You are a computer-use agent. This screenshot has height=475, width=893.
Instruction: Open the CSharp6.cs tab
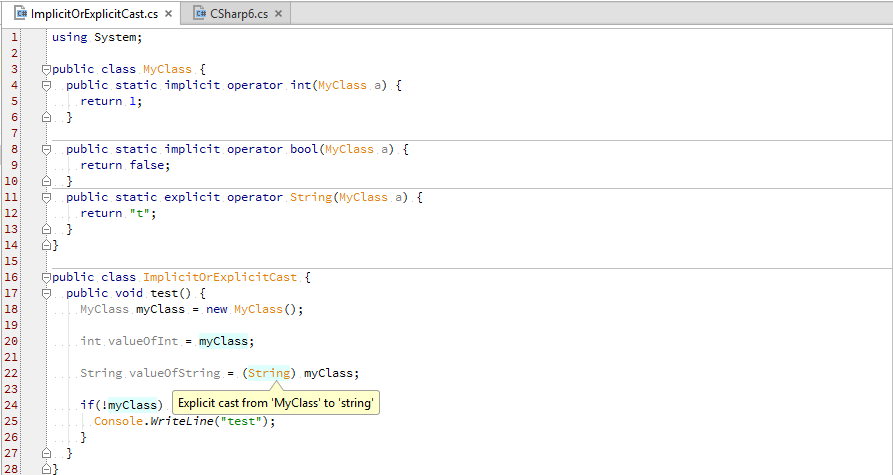[238, 14]
